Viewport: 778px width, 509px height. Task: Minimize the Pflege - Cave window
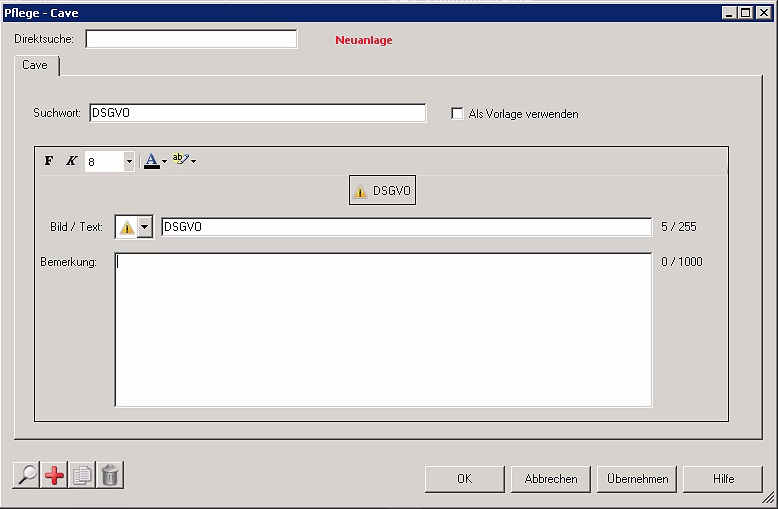coord(728,13)
